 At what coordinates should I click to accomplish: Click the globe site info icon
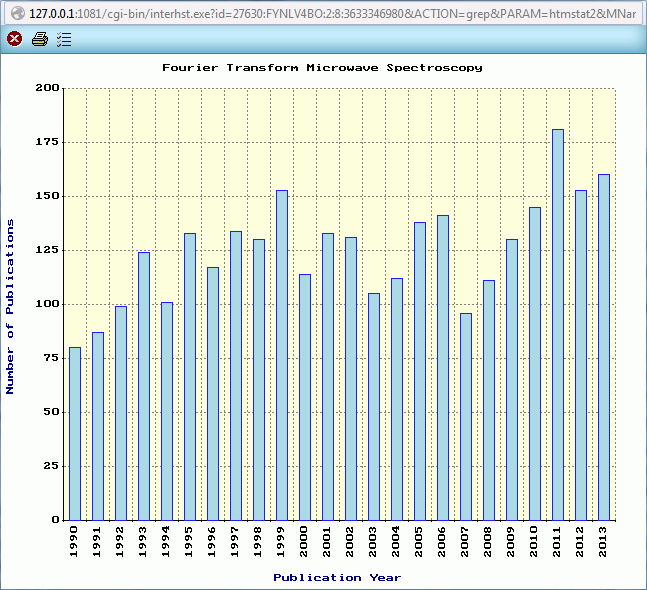click(17, 11)
